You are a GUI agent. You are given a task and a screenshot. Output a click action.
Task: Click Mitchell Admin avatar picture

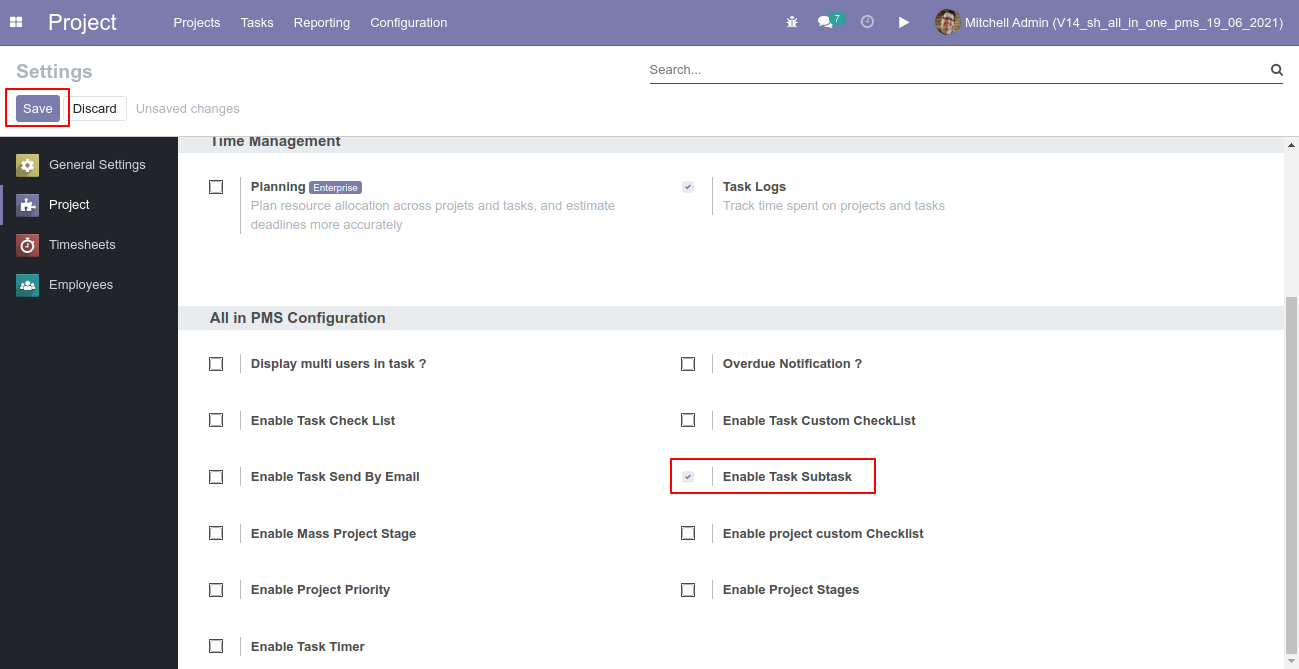947,22
